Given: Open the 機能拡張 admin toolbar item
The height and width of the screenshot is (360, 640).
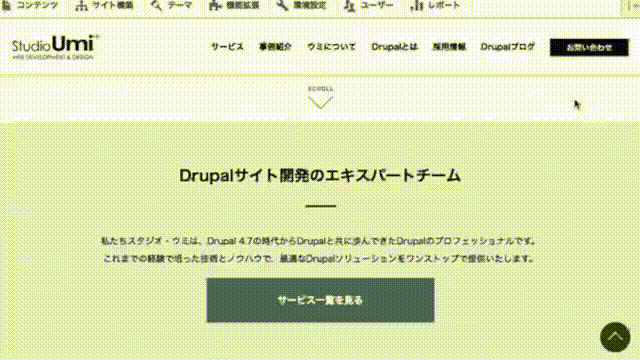Looking at the screenshot, I should (234, 6).
